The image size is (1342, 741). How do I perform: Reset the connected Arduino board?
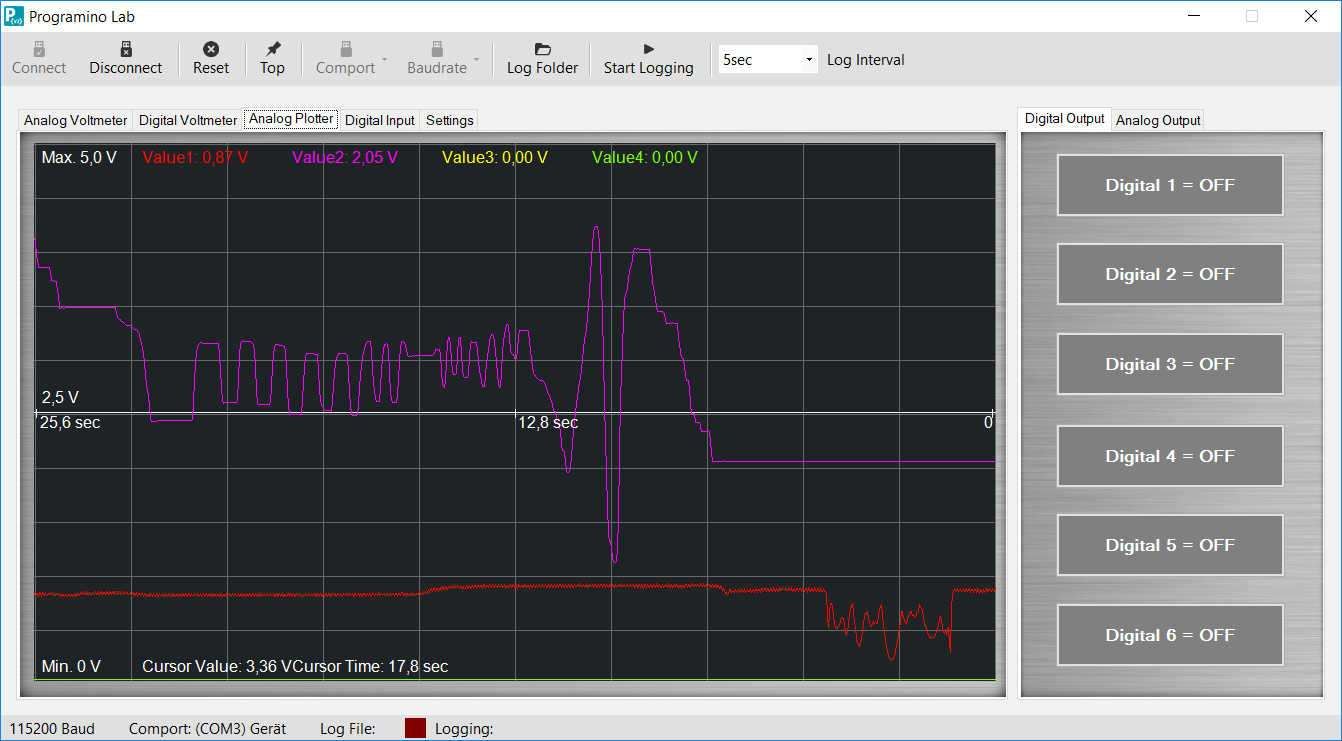211,57
